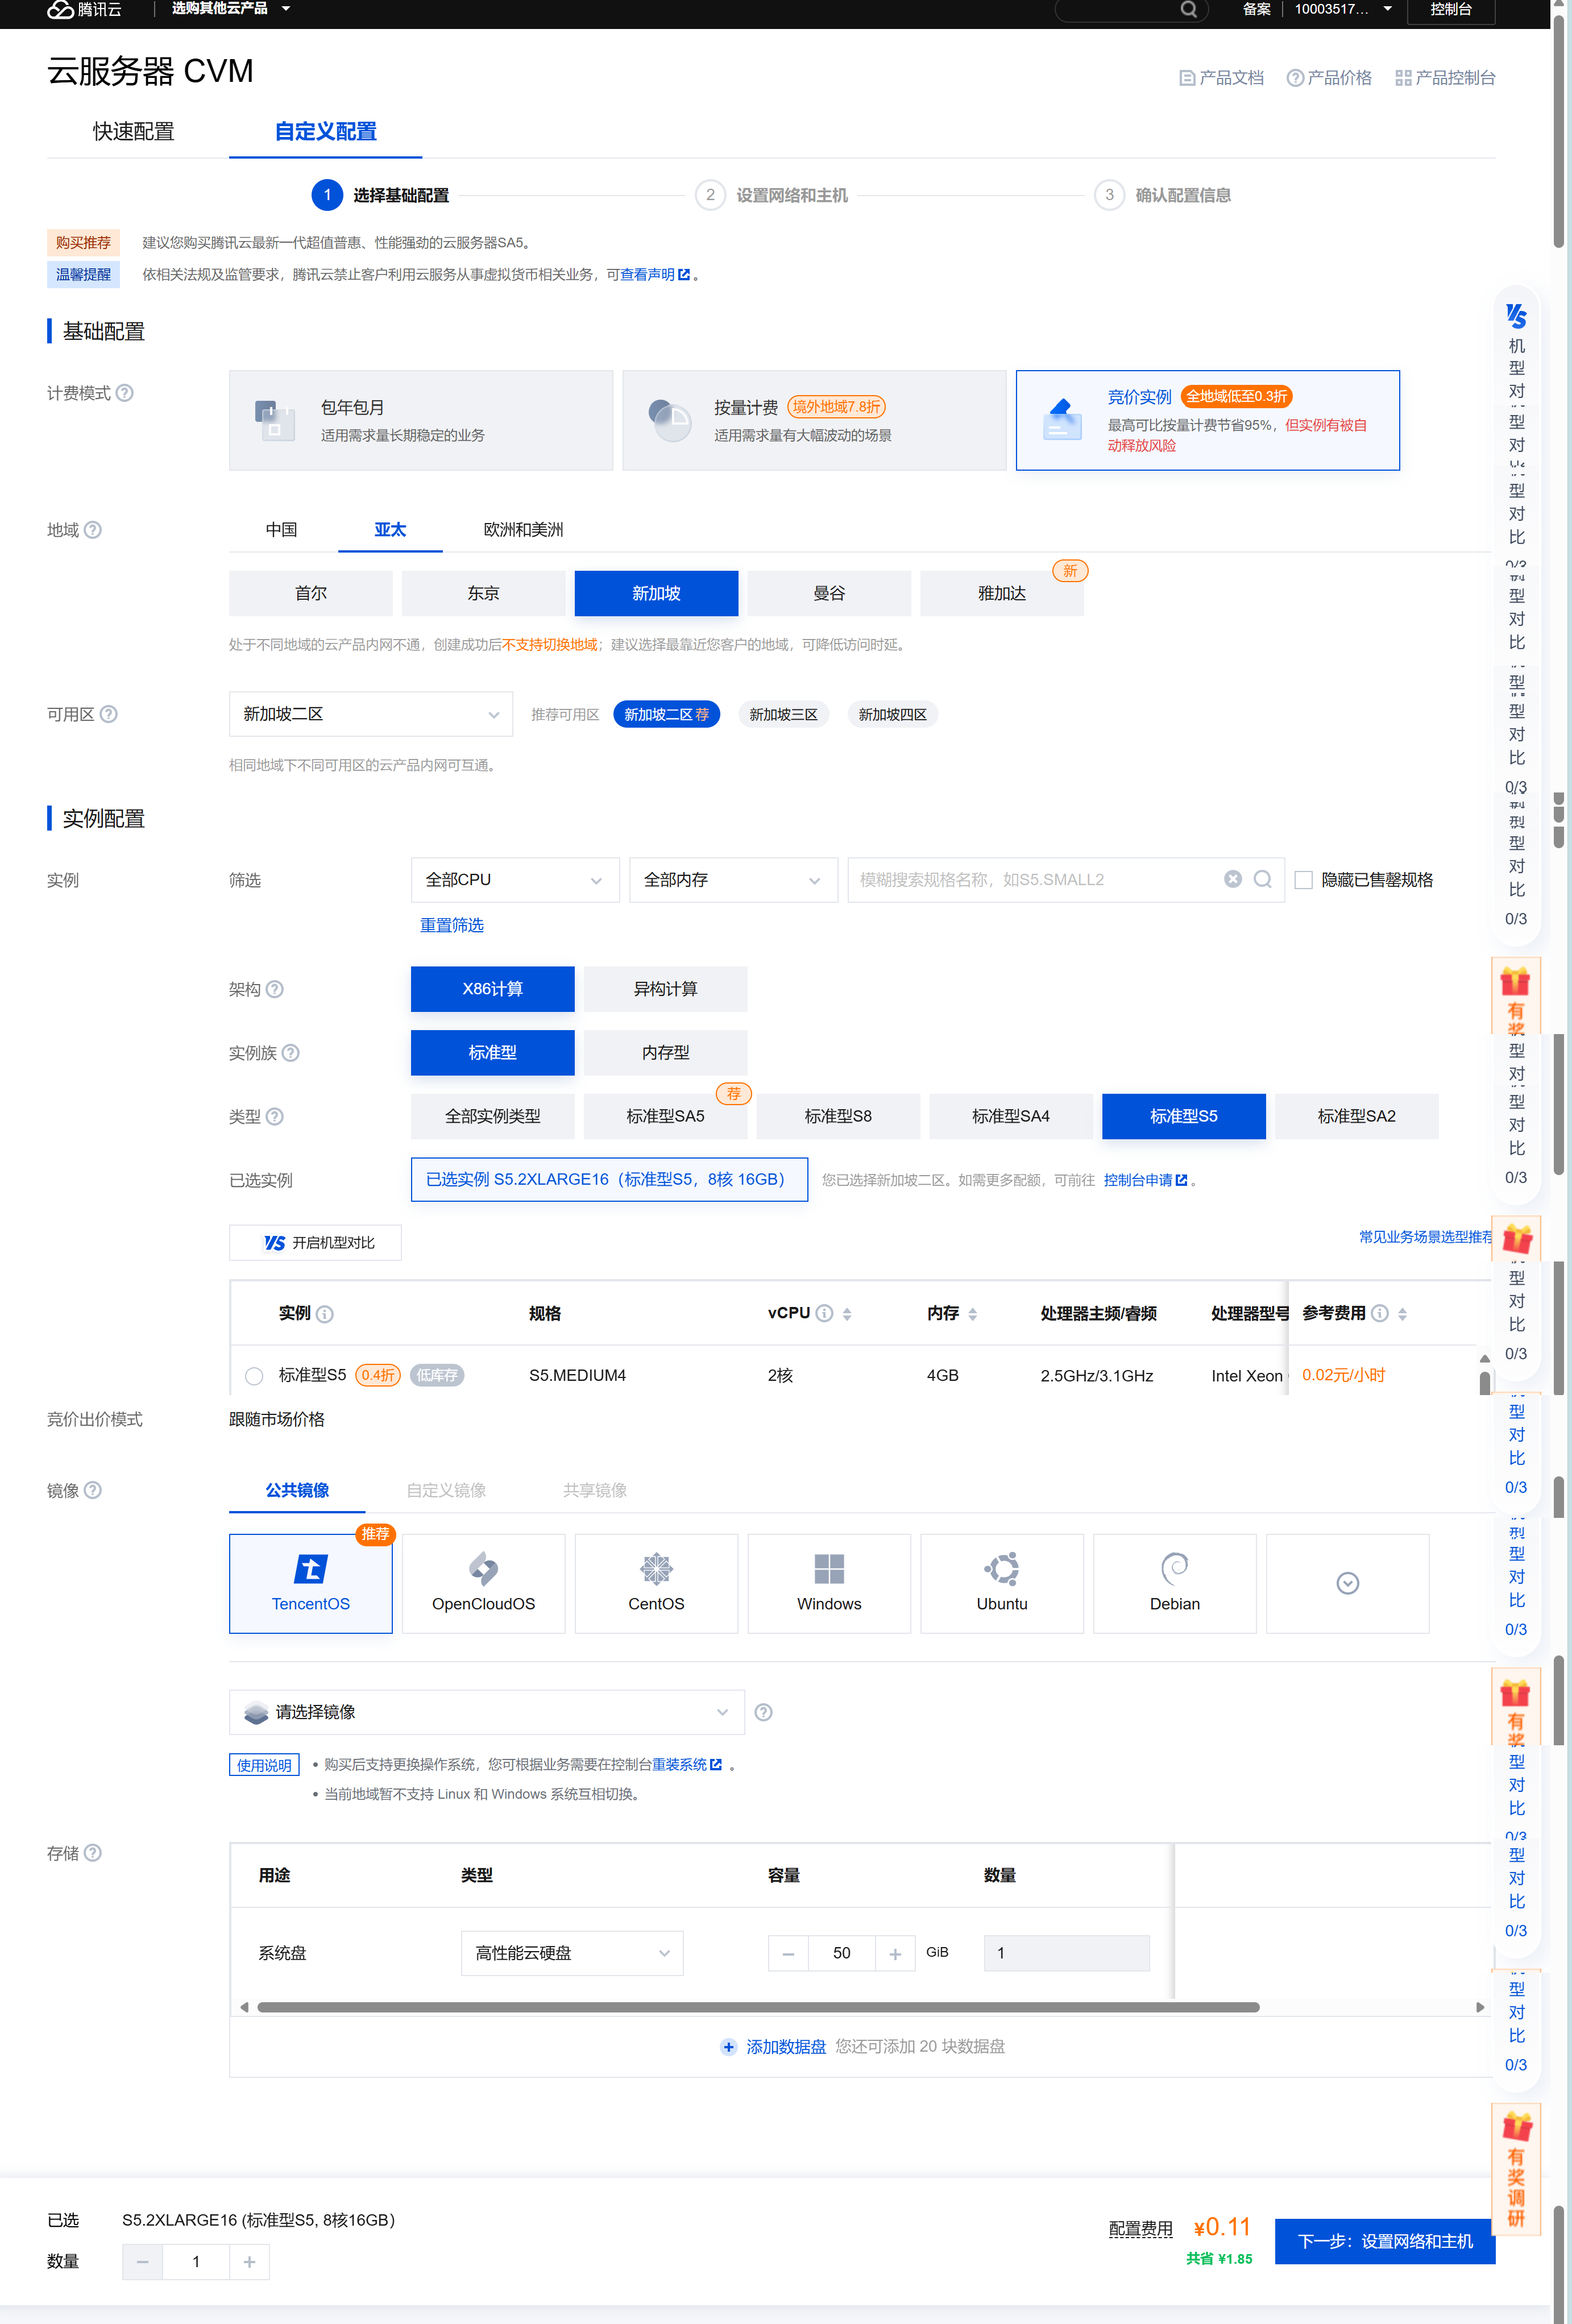Image resolution: width=1572 pixels, height=2324 pixels.
Task: Click the search magnifier in top bar
Action: tap(1188, 10)
